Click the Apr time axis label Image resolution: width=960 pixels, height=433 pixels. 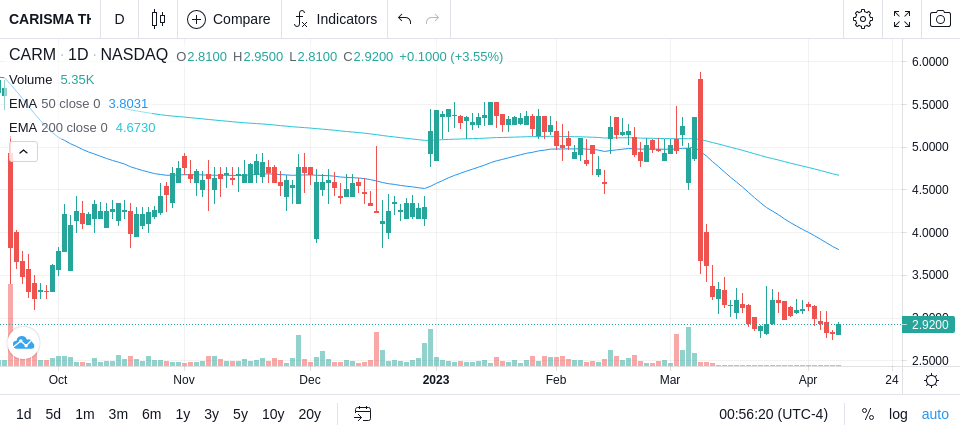(x=809, y=380)
